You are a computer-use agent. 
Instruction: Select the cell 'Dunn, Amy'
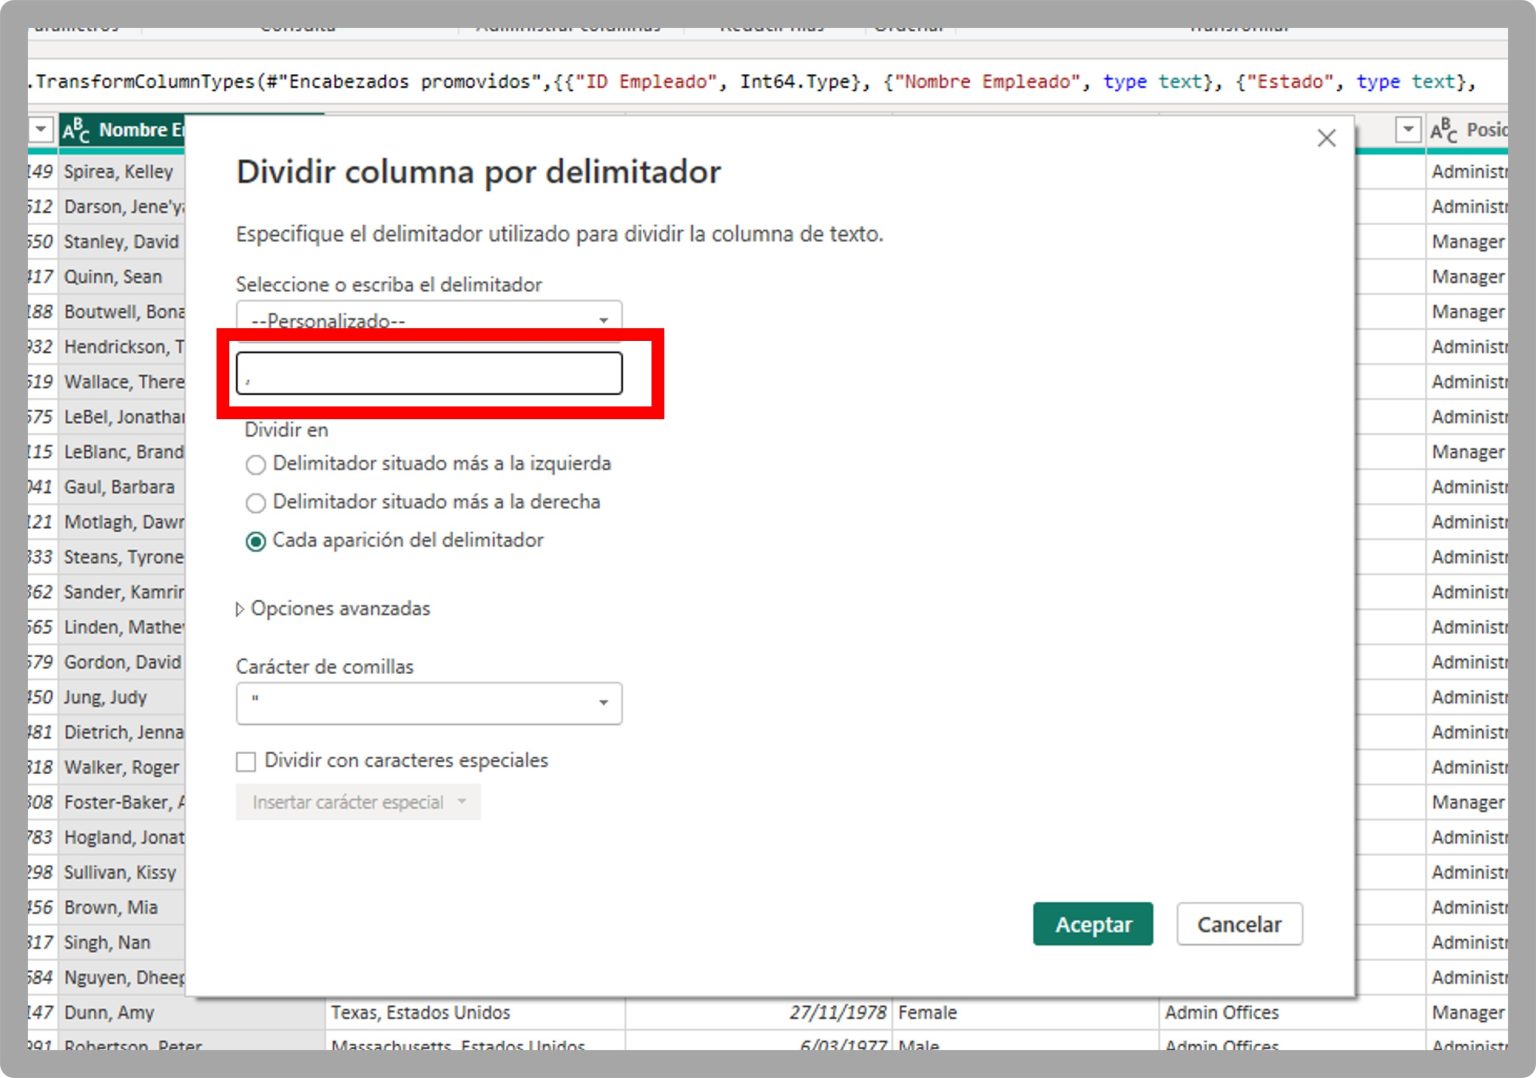pyautogui.click(x=191, y=1013)
